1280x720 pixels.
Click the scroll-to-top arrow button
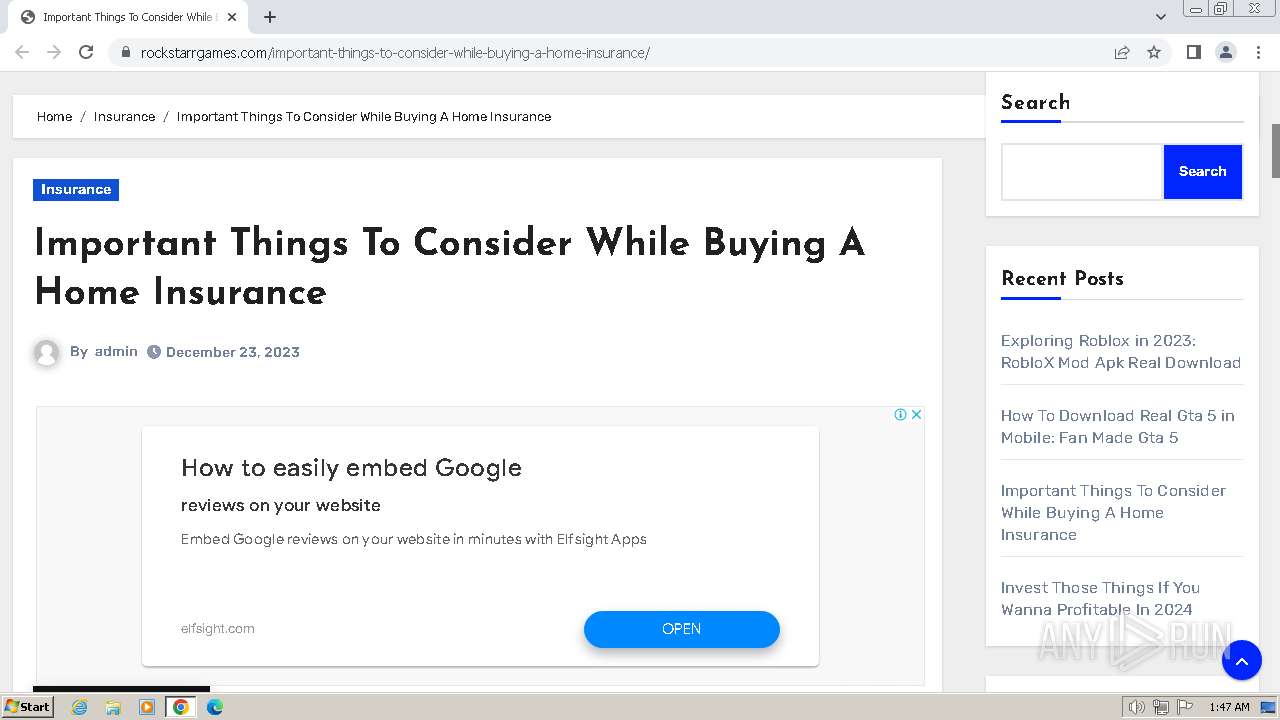pos(1241,660)
